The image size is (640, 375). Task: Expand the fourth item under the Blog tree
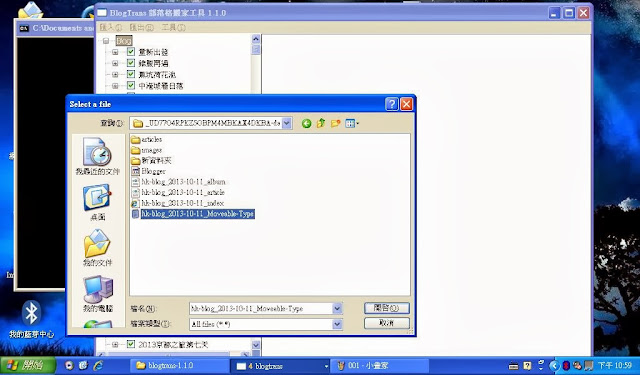(x=115, y=86)
